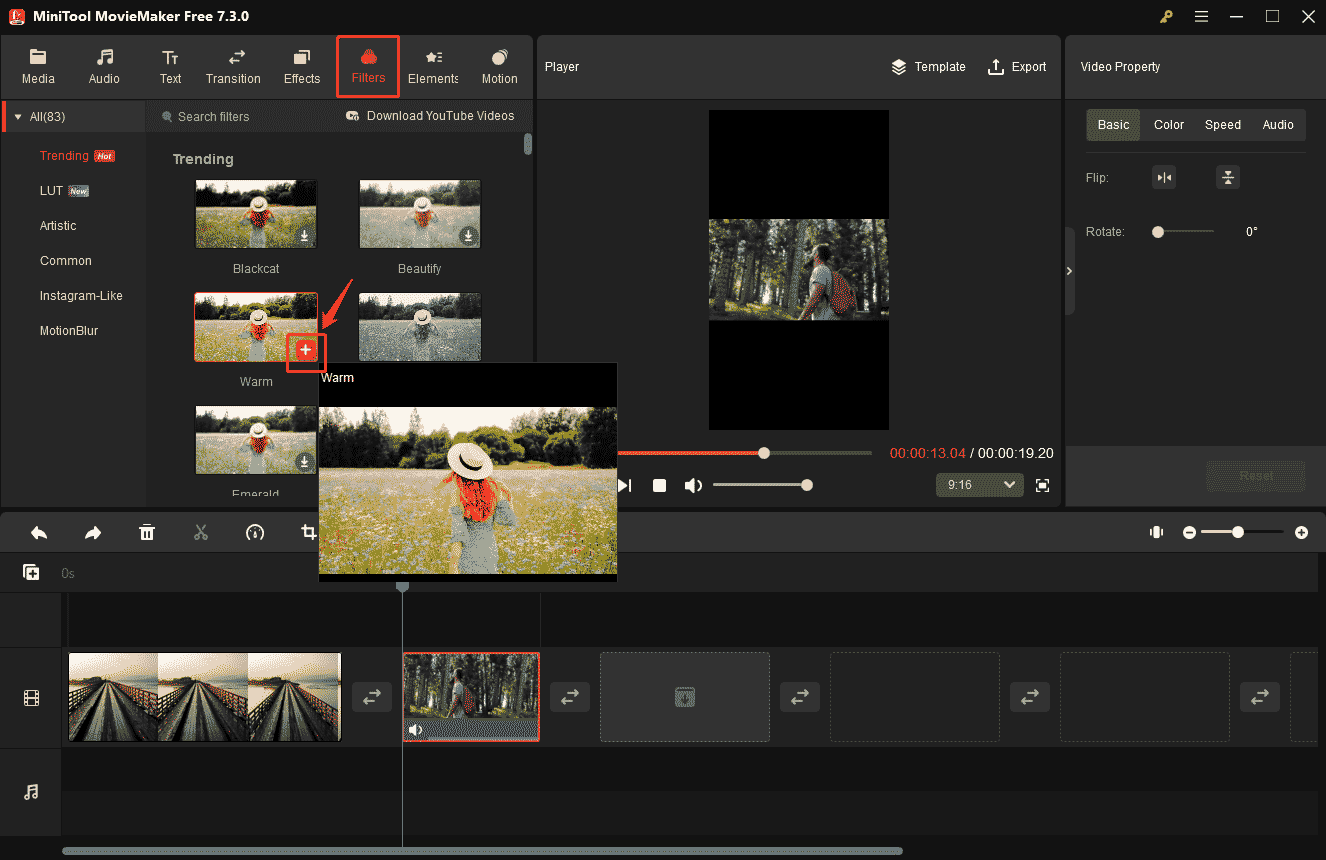Click the timeline playhead marker
This screenshot has width=1326, height=860.
tap(402, 586)
